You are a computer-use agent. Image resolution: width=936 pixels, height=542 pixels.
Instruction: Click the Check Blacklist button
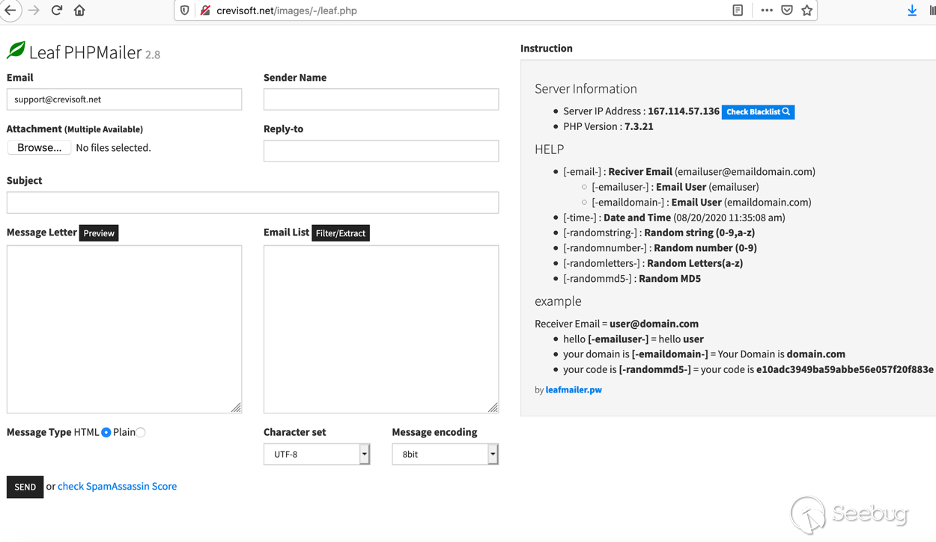758,112
